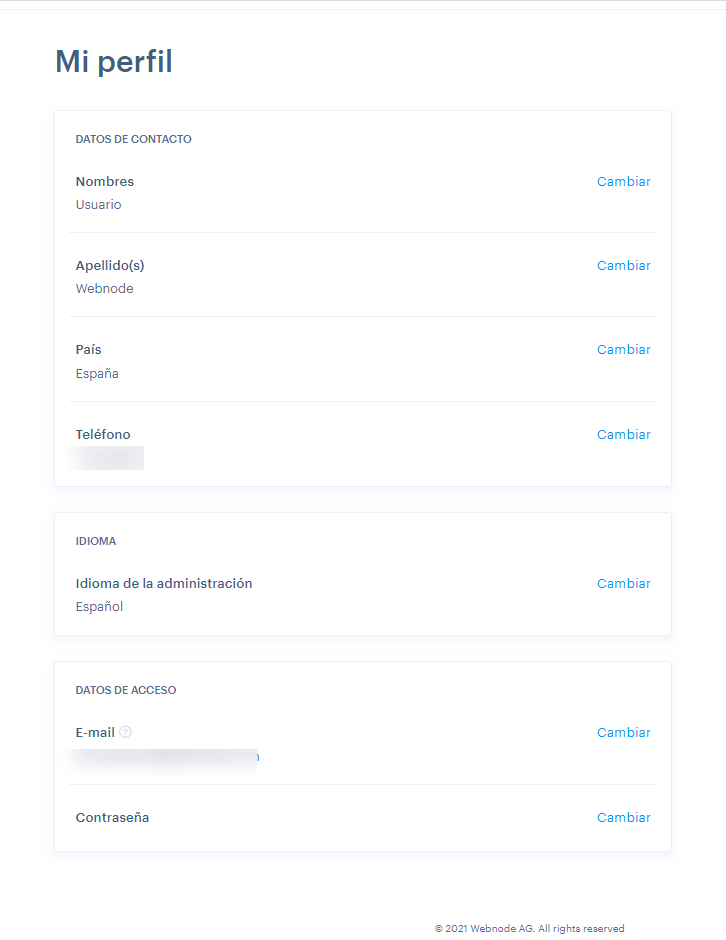Screen dimensions: 726x940
Task: Click the Webnode AG copyright footer text
Action: tap(529, 929)
